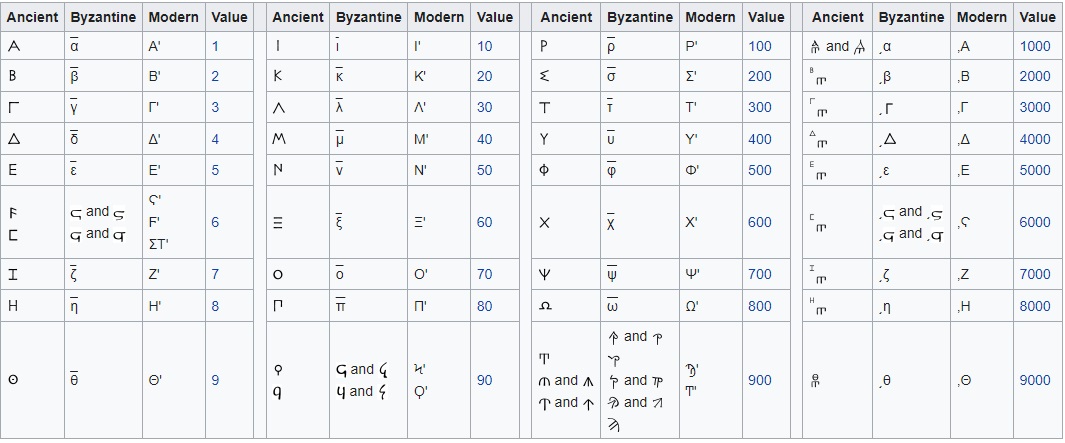
Task: Click the value link 40
Action: [x=484, y=139]
